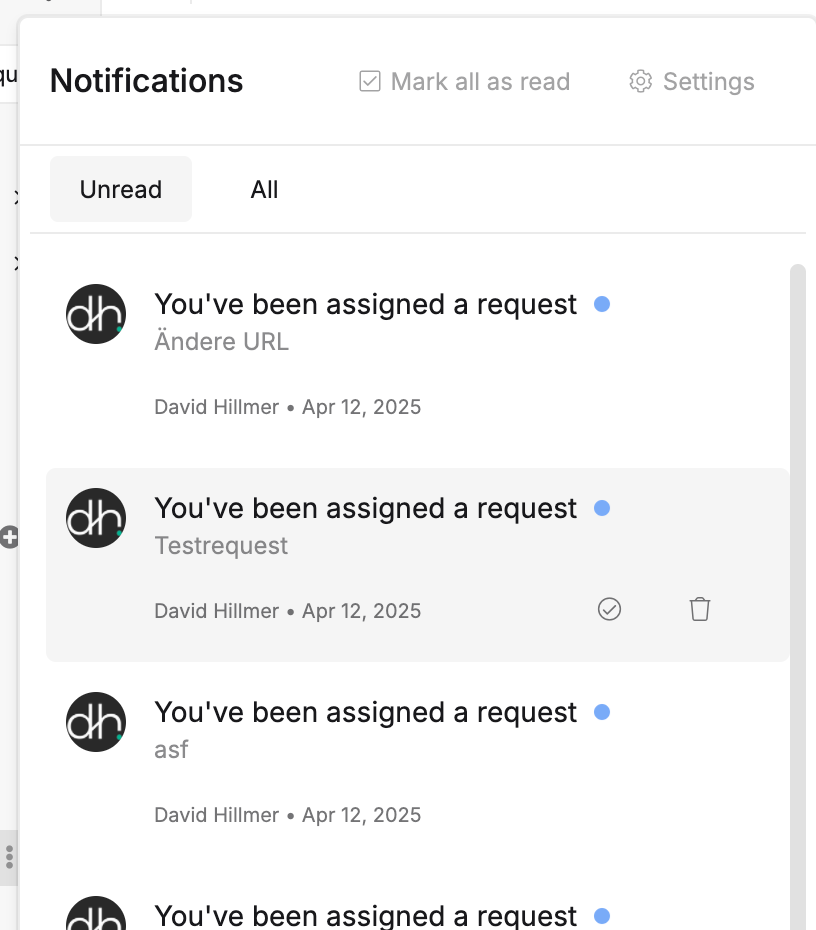816x930 pixels.
Task: Click the avatar on the Testrequest notification
Action: pos(96,518)
